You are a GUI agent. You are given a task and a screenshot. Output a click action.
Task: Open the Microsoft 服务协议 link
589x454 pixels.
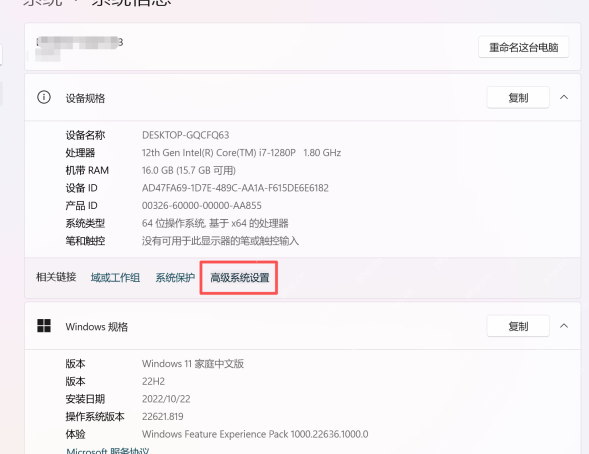point(107,451)
